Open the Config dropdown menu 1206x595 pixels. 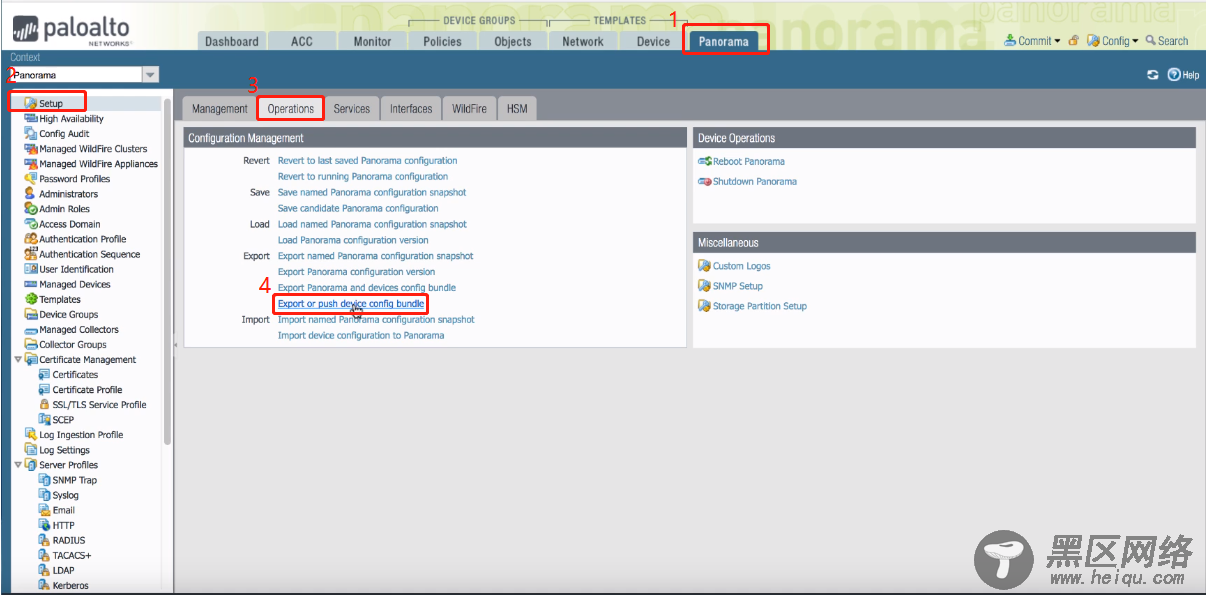(x=1113, y=41)
